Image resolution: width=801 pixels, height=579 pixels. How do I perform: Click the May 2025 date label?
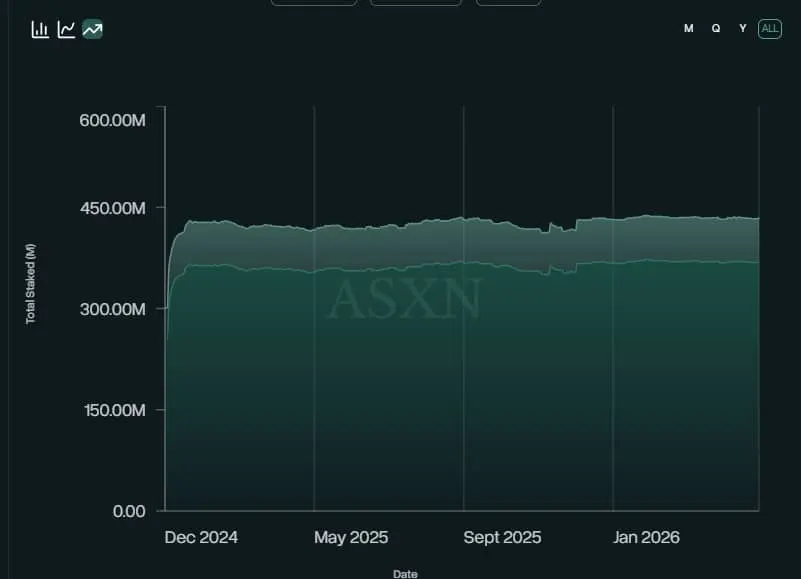coord(351,537)
